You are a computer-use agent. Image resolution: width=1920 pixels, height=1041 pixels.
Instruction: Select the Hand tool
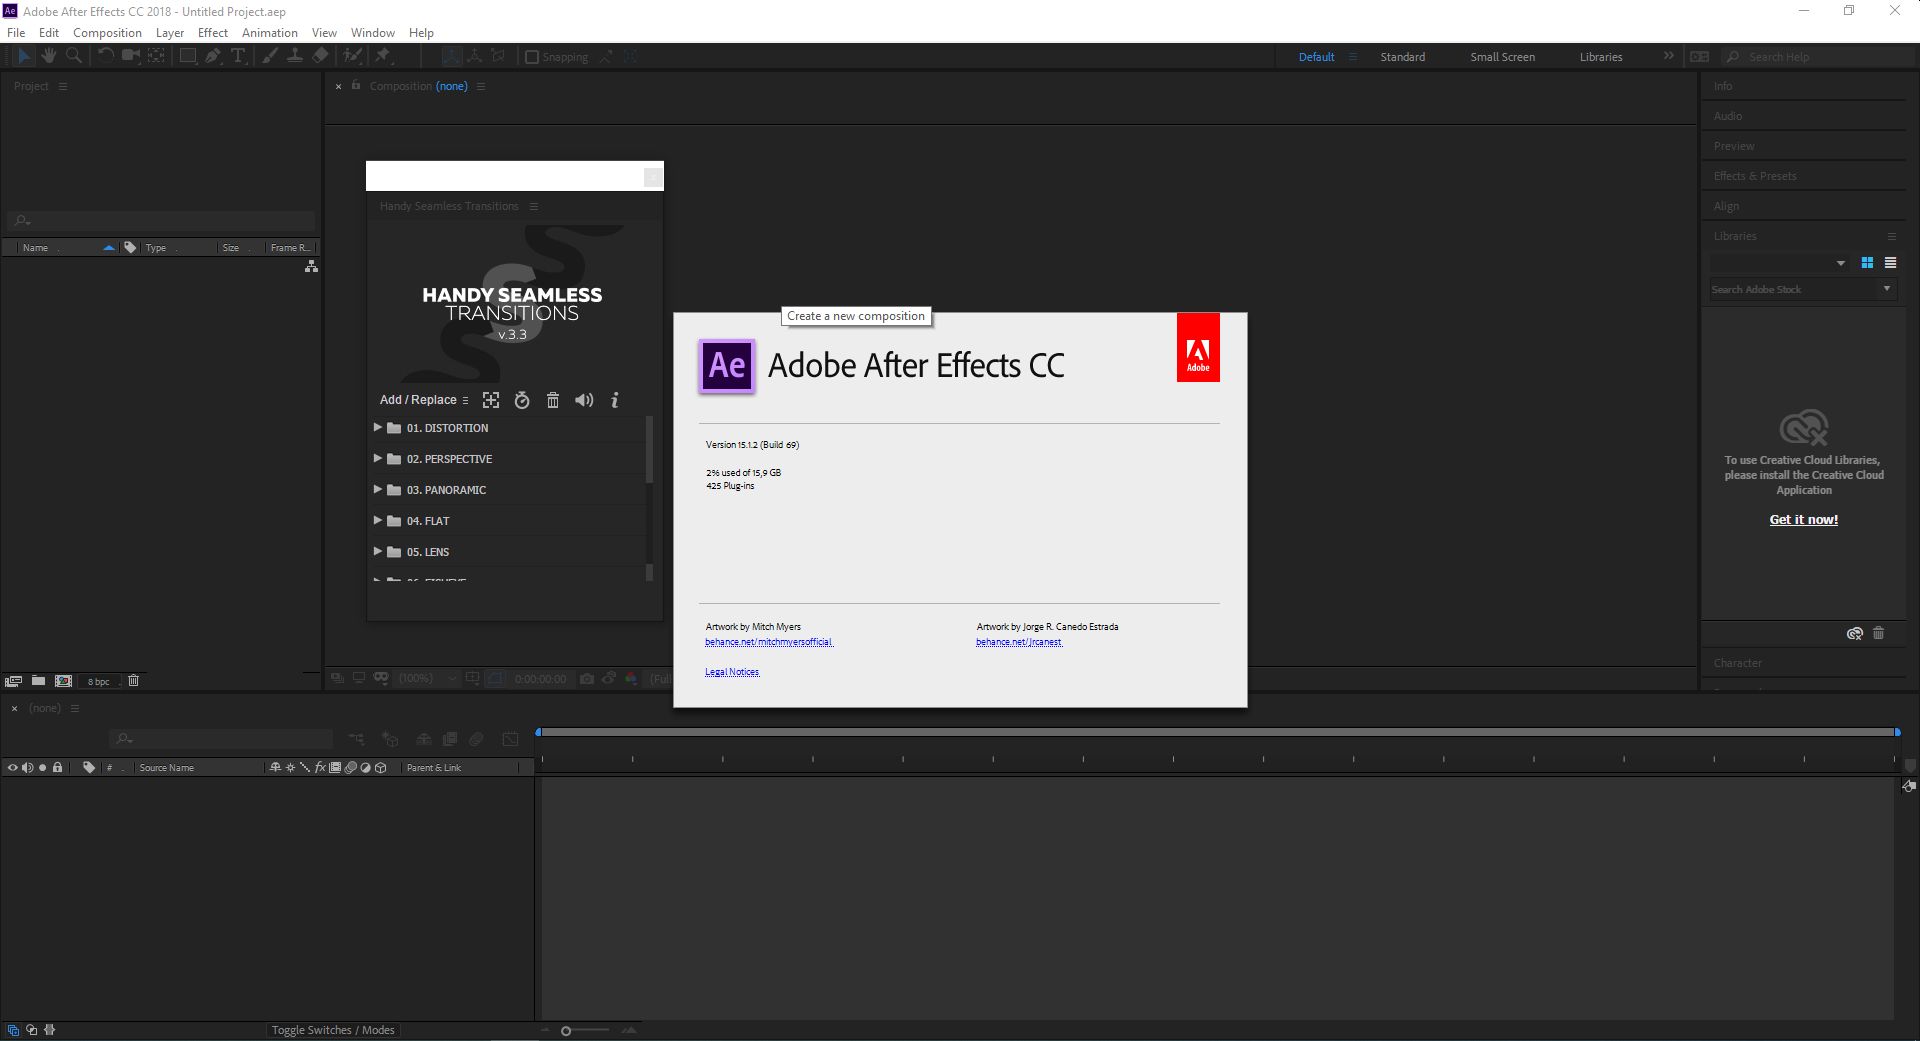(x=49, y=56)
